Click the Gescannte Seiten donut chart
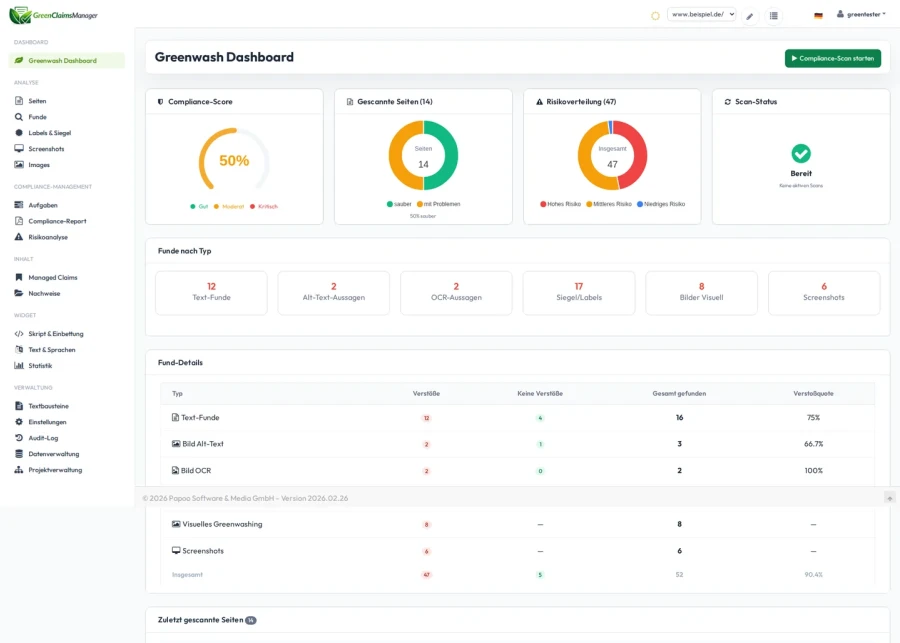Image resolution: width=900 pixels, height=643 pixels. [x=424, y=155]
